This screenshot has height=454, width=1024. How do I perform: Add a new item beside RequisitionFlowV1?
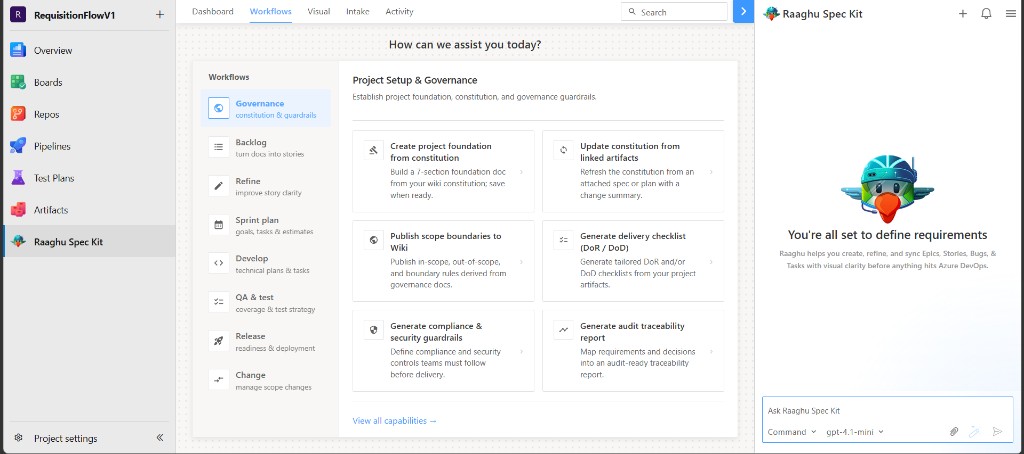(160, 15)
